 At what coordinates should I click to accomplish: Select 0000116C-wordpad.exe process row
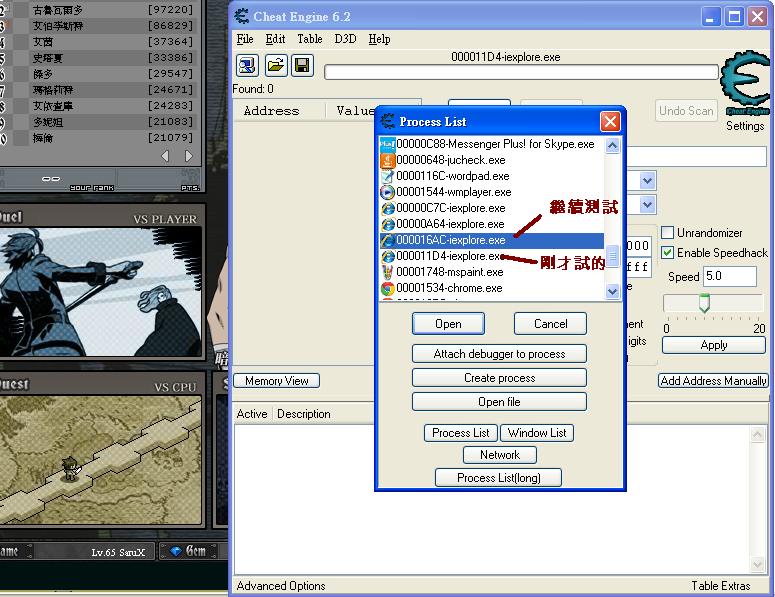[492, 176]
